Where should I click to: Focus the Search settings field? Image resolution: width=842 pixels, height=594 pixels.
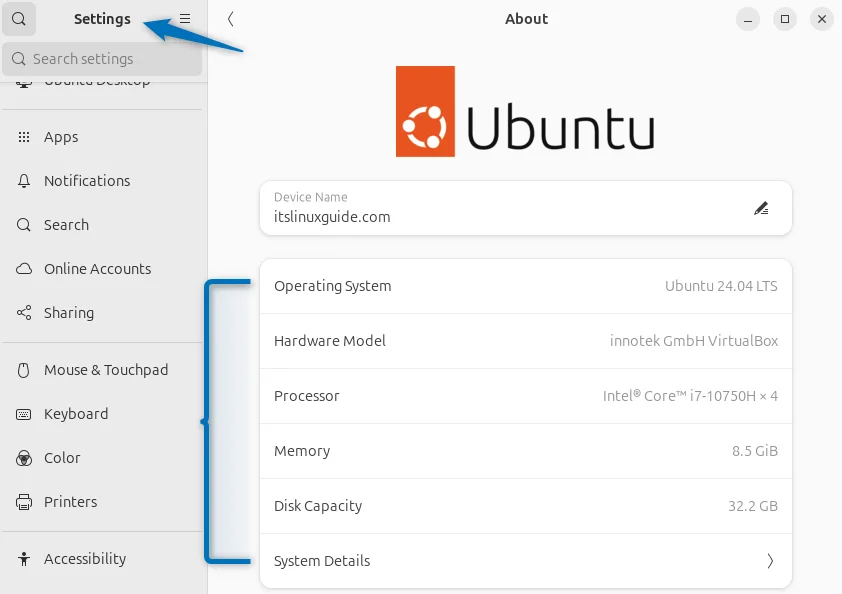coord(102,59)
